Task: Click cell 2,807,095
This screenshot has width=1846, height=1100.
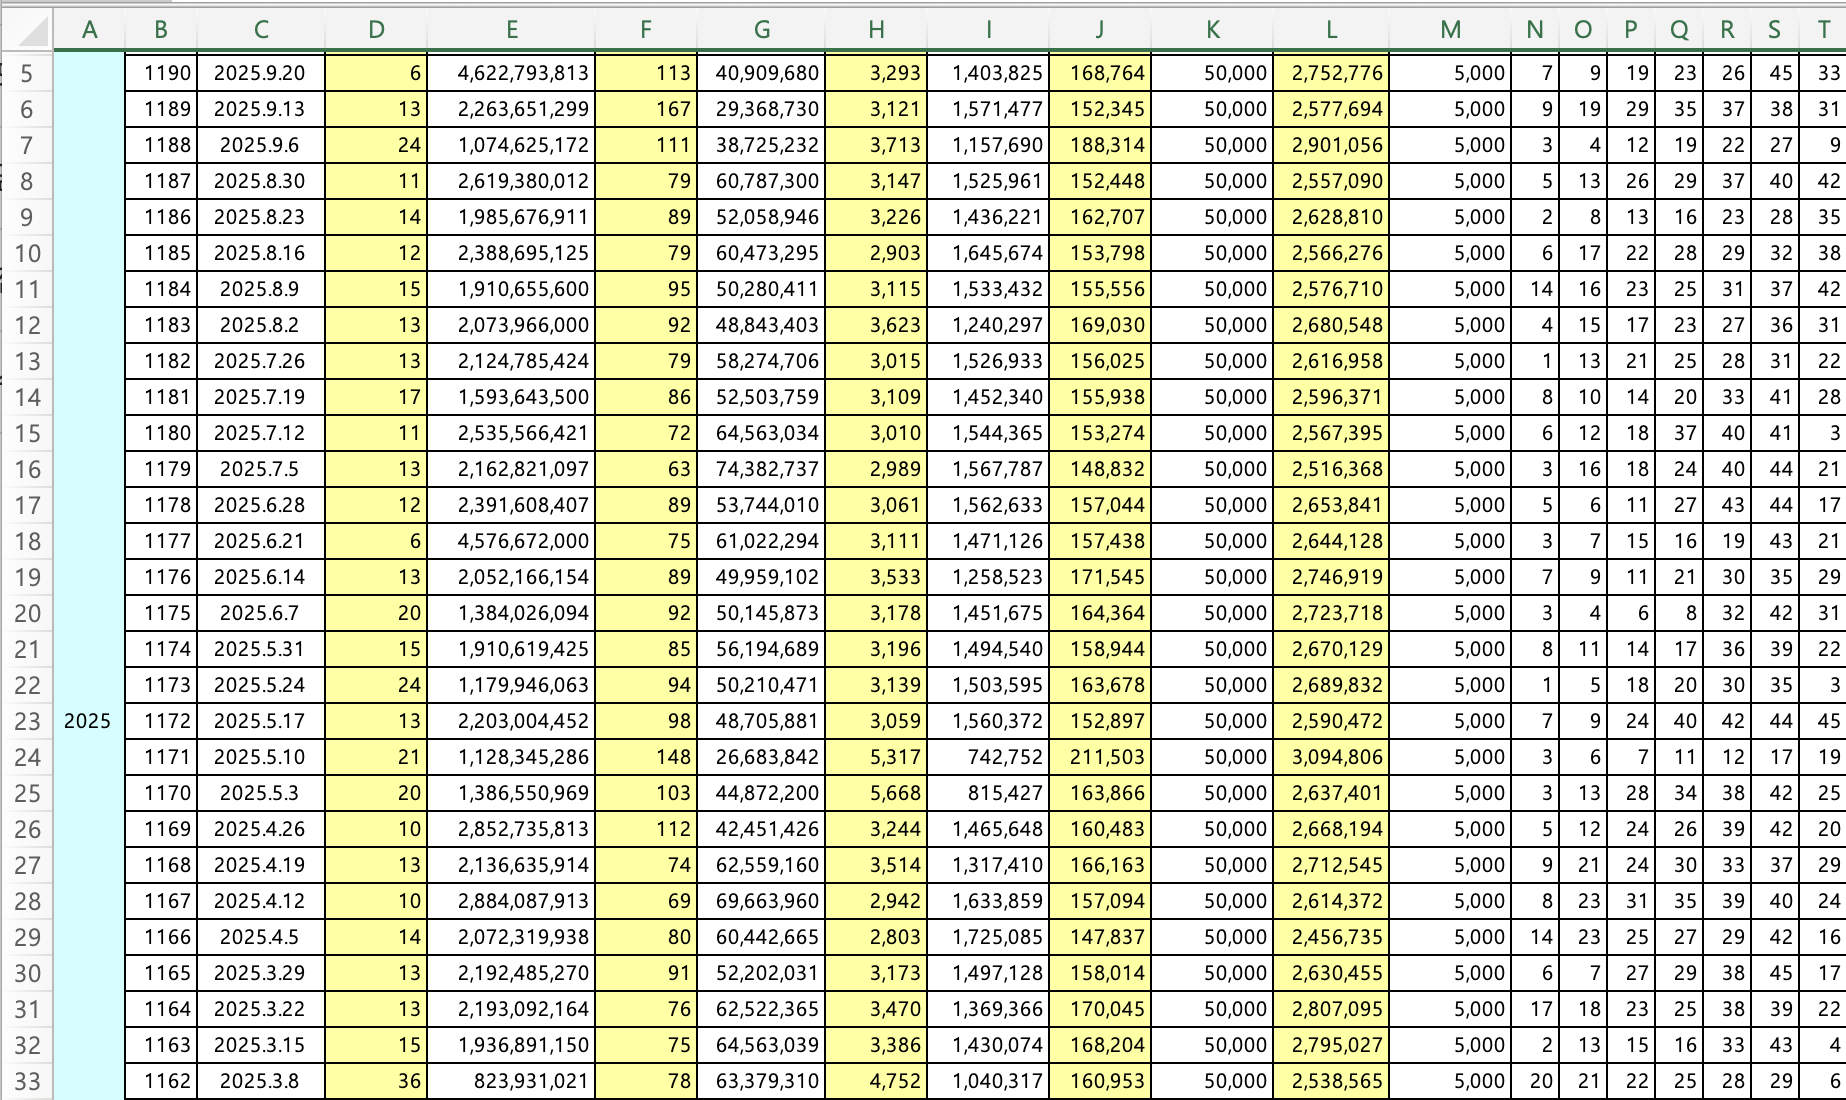Action: tap(1331, 1009)
